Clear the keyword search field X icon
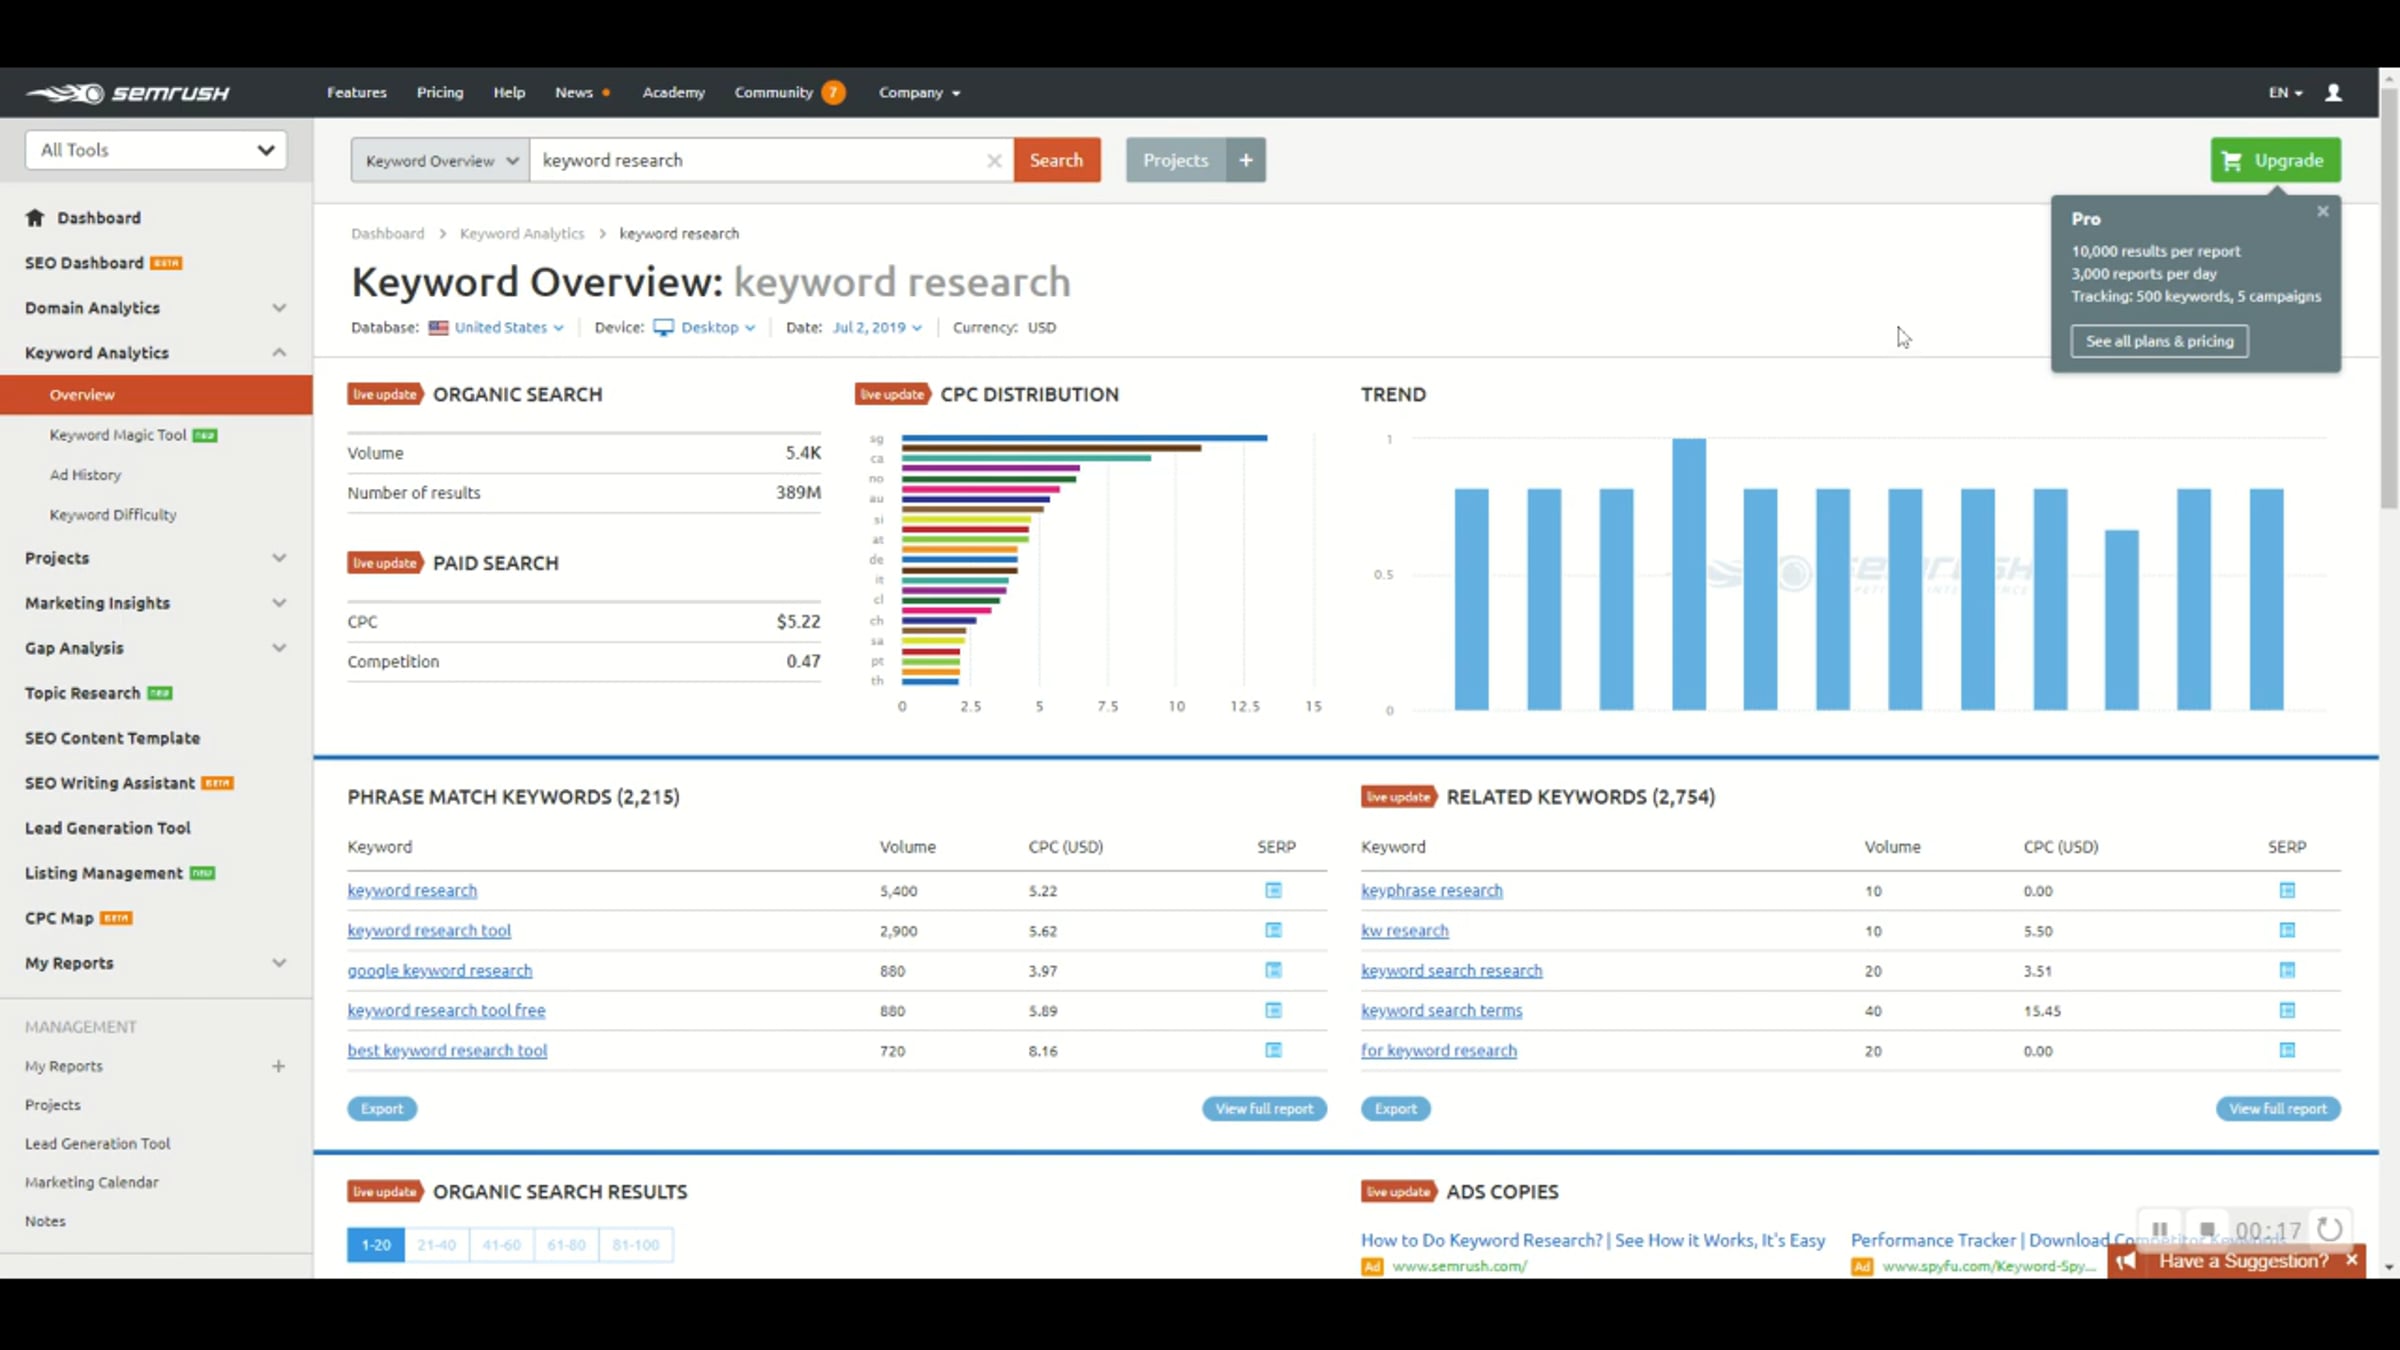Screen dimensions: 2400x1350 point(994,161)
